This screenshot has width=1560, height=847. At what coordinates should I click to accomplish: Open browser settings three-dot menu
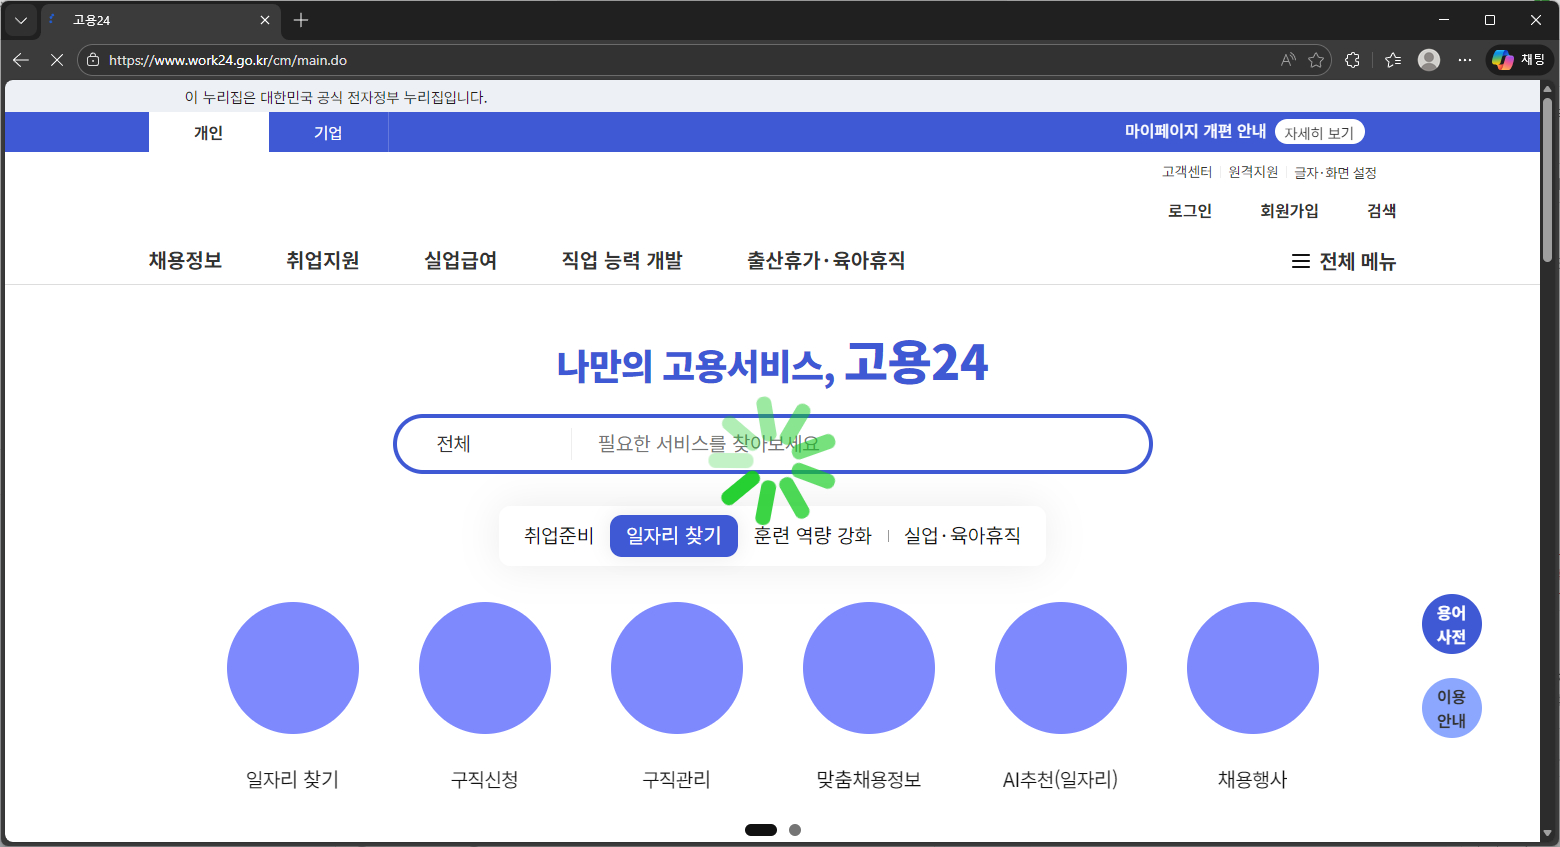coord(1465,60)
